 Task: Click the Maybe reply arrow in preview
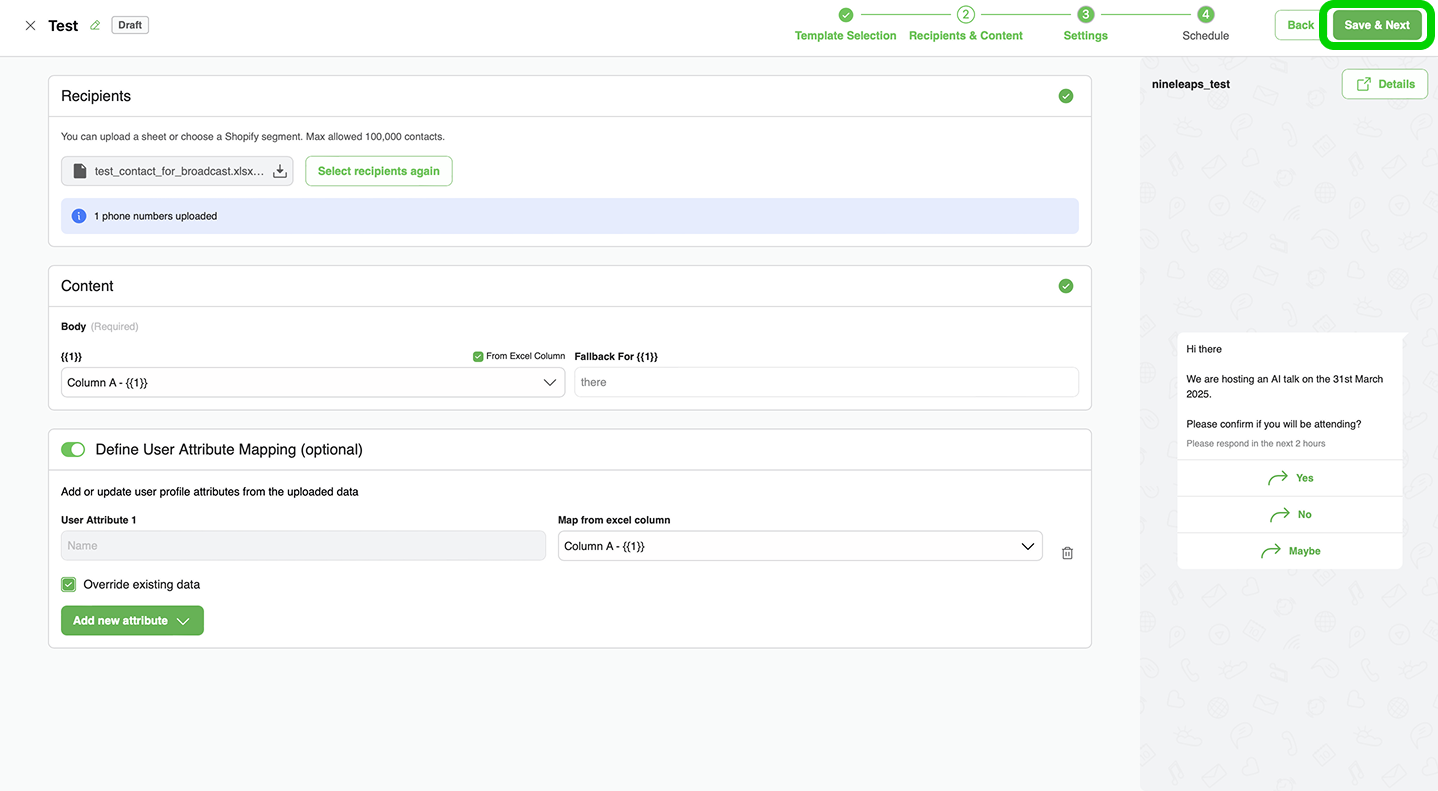click(1270, 551)
